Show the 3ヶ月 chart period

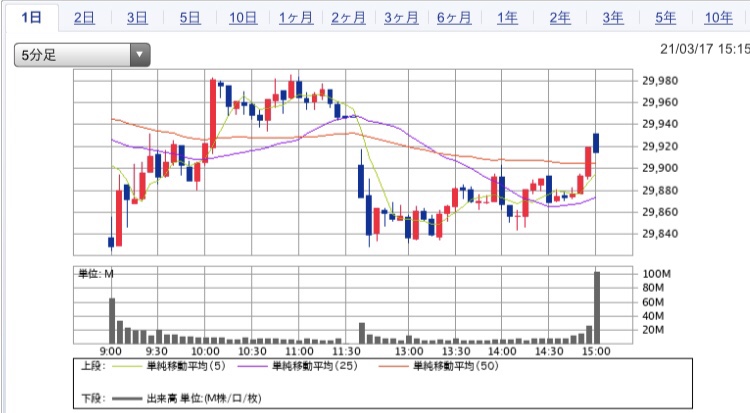pos(401,18)
